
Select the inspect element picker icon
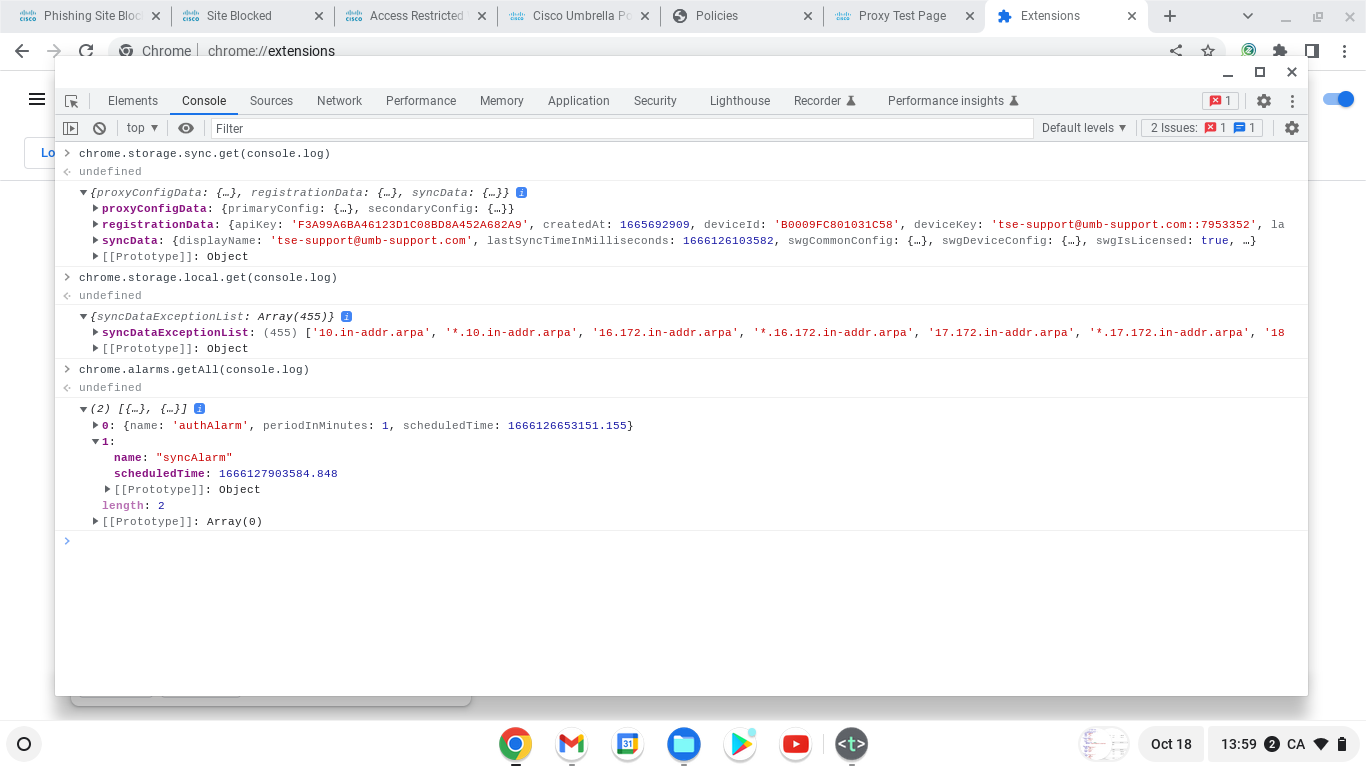(71, 101)
